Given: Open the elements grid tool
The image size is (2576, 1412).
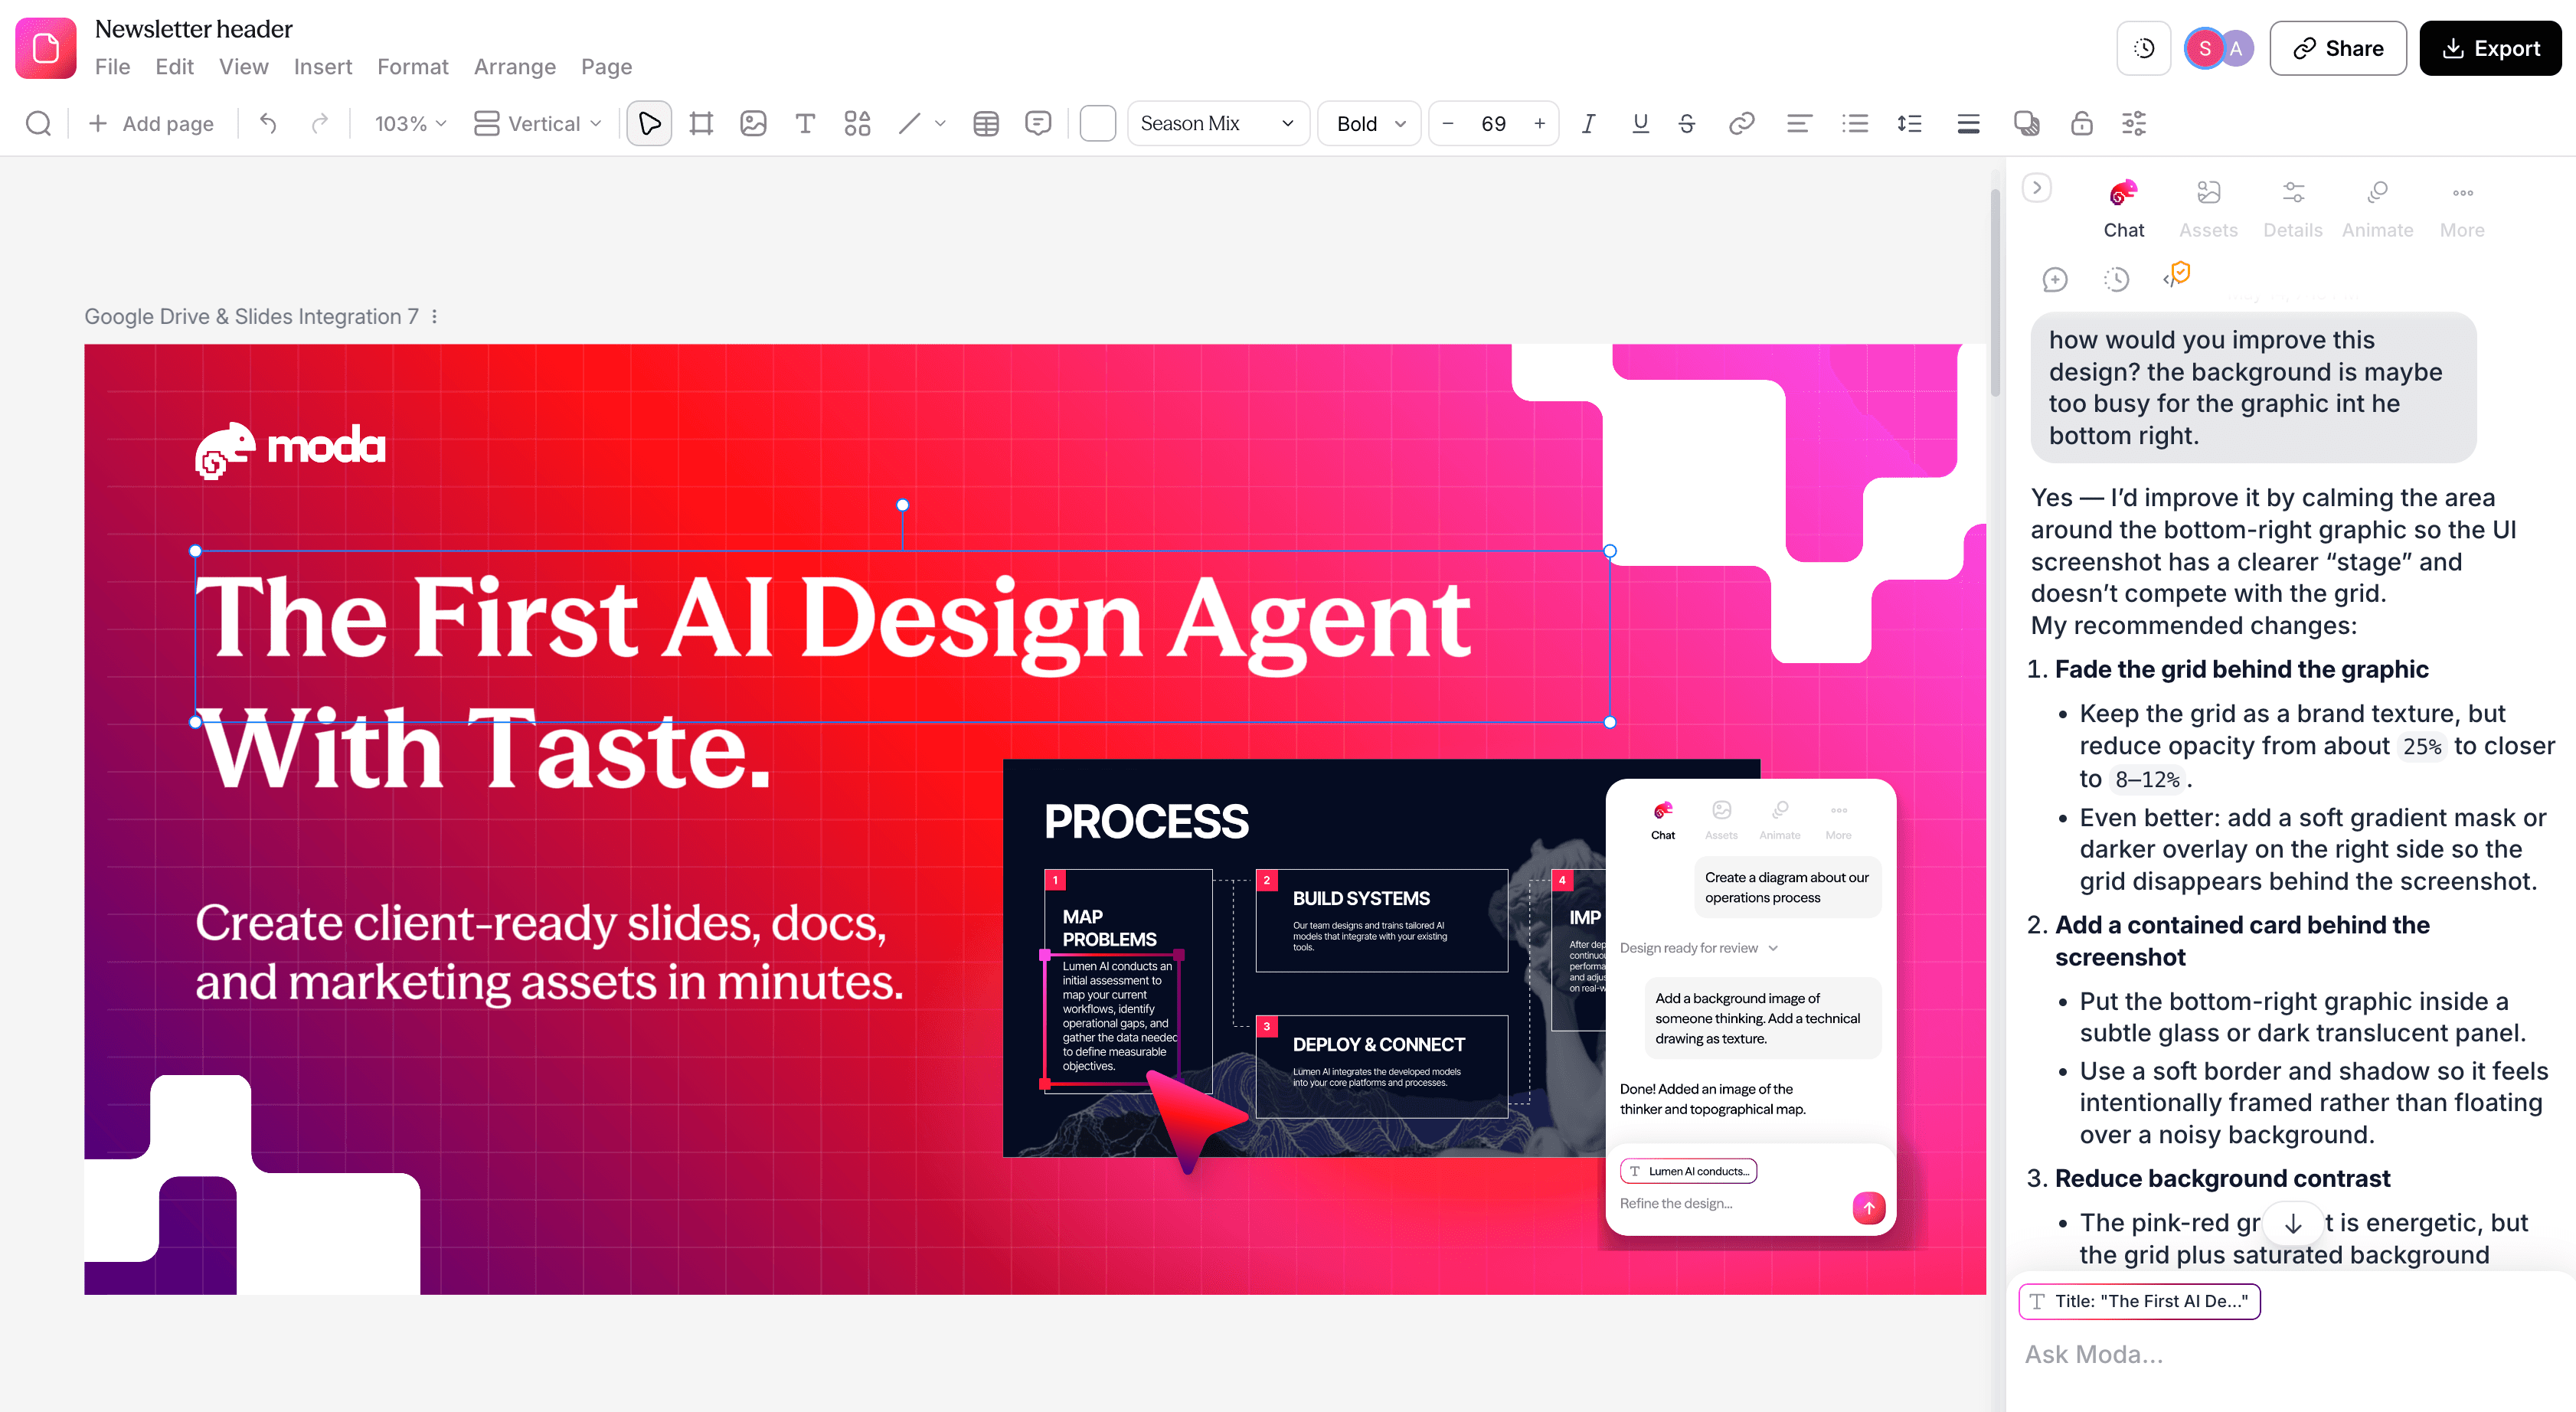Looking at the screenshot, I should (857, 124).
